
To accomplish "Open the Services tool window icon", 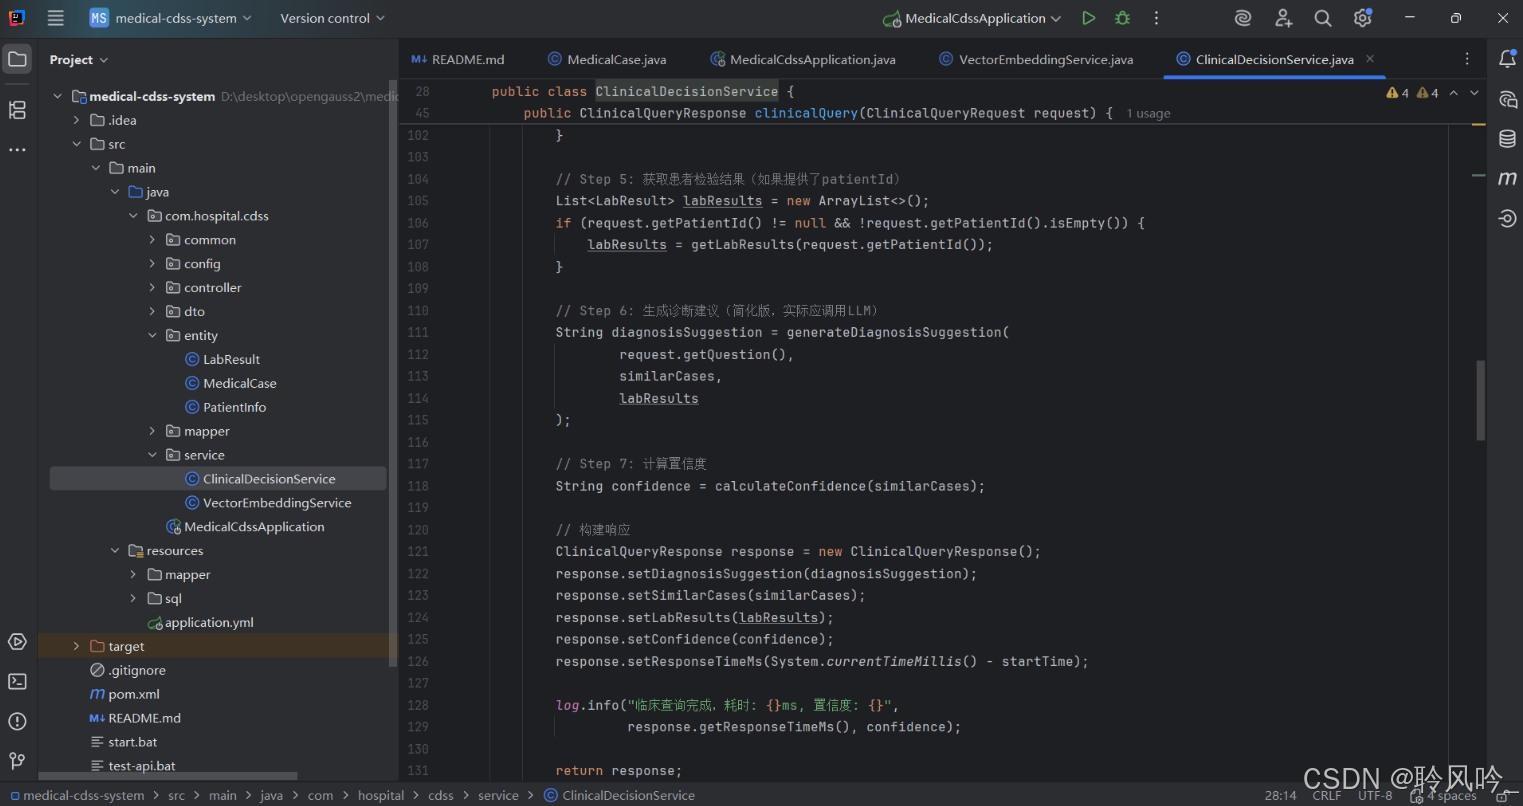I will click(x=17, y=642).
